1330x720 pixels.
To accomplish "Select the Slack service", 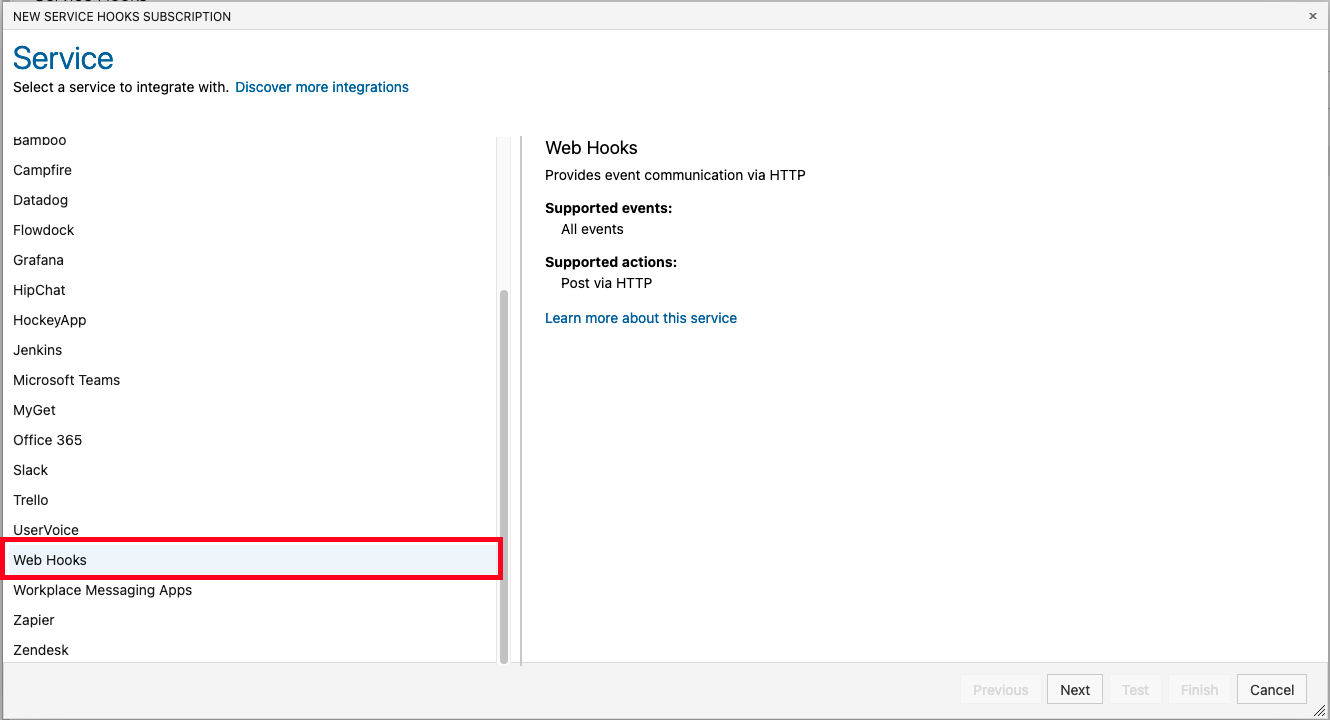I will [x=250, y=470].
